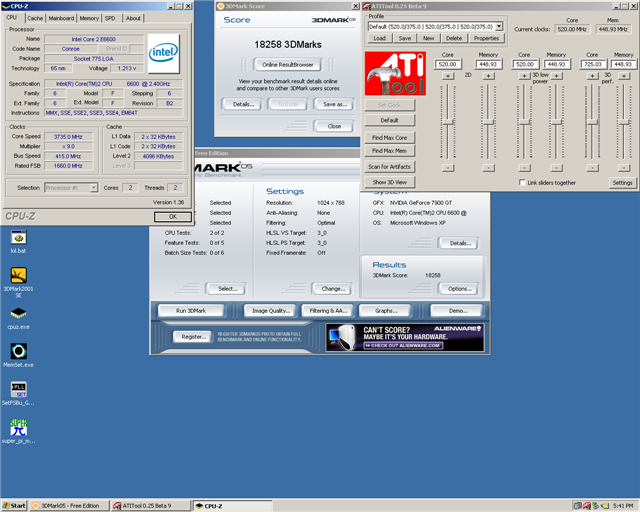Open the CPU-Z processor Selection dropdown

point(93,187)
